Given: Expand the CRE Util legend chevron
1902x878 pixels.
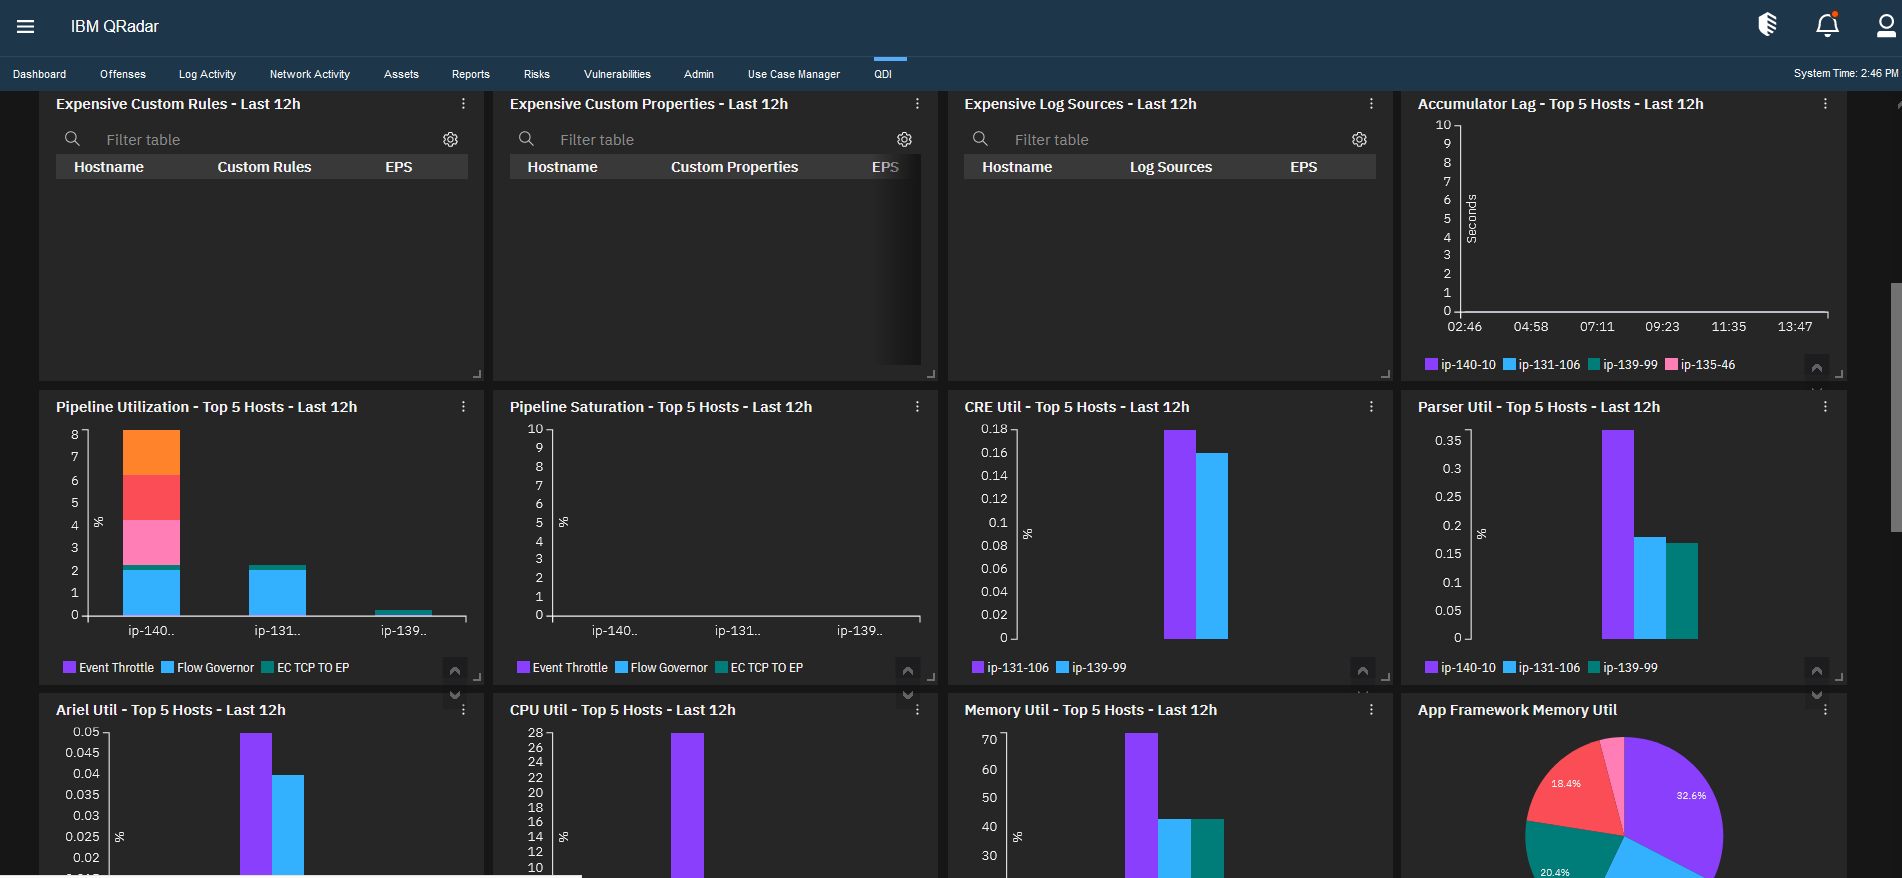Looking at the screenshot, I should coord(1362,670).
